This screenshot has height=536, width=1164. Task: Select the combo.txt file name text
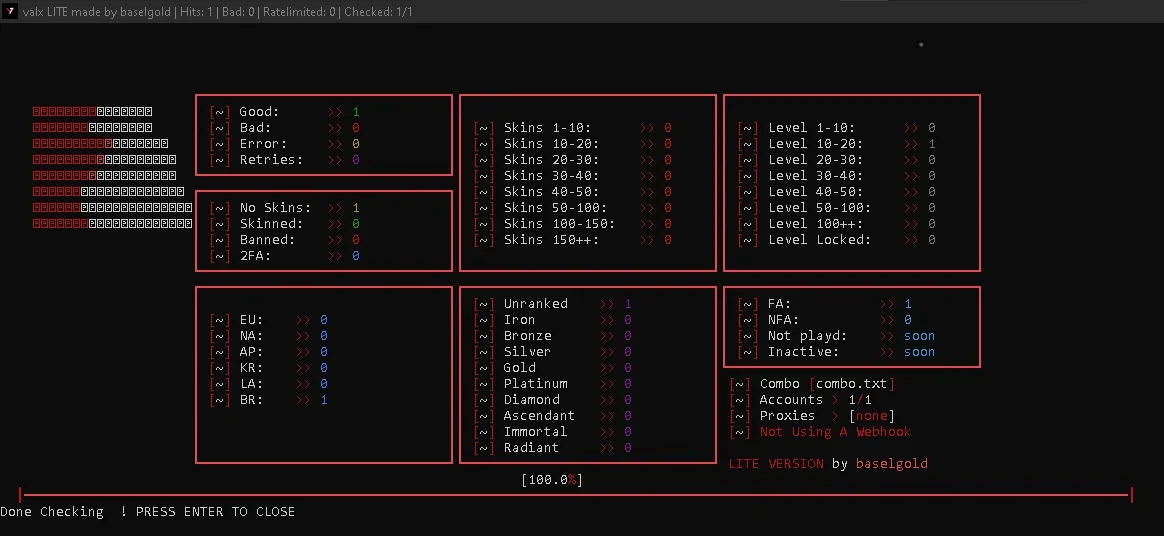coord(851,384)
